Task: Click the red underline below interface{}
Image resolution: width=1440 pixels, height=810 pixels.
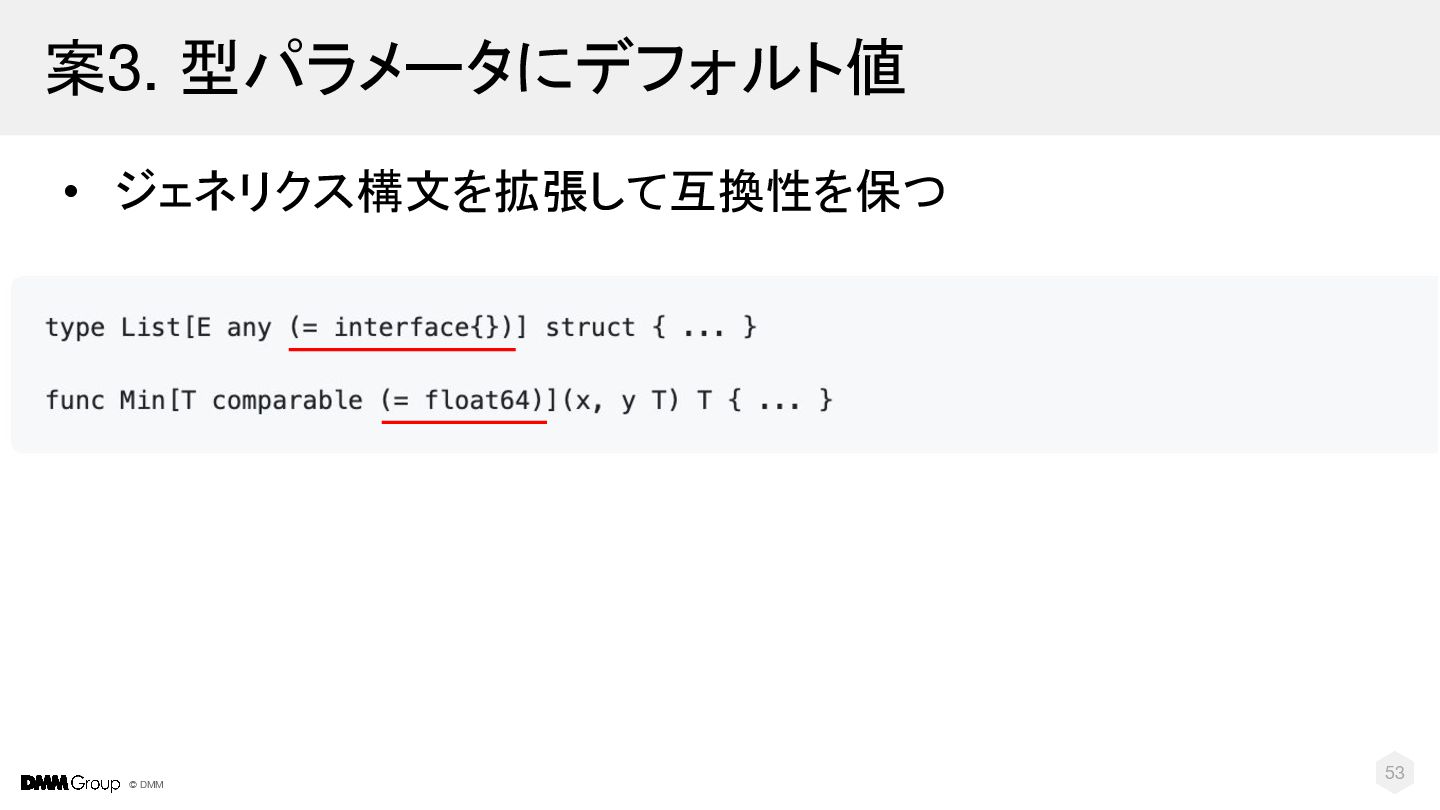Action: (402, 349)
